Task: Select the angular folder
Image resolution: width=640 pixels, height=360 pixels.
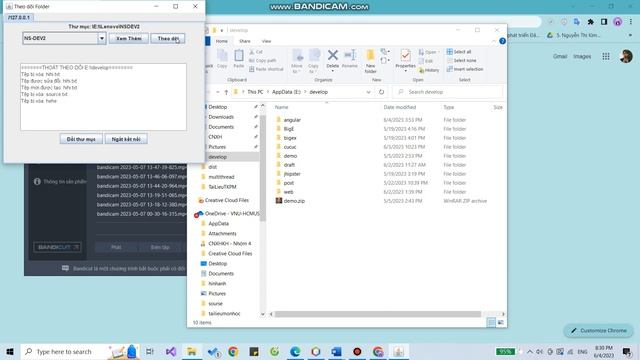Action: (292, 120)
